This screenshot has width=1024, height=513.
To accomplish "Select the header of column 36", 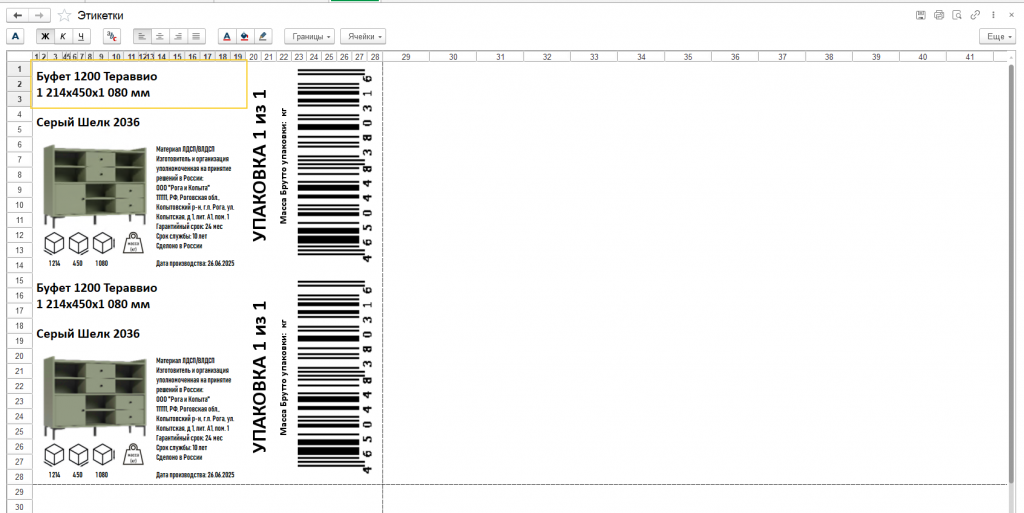I will pyautogui.click(x=735, y=57).
